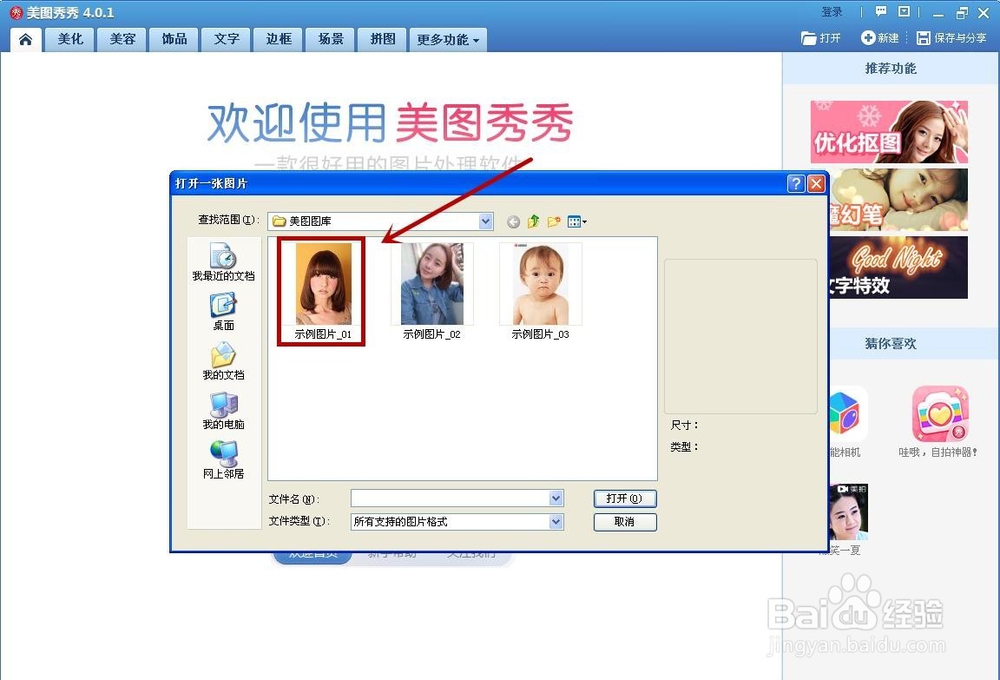Image resolution: width=1000 pixels, height=680 pixels.
Task: Click the 新建 toolbar button
Action: pyautogui.click(x=880, y=38)
